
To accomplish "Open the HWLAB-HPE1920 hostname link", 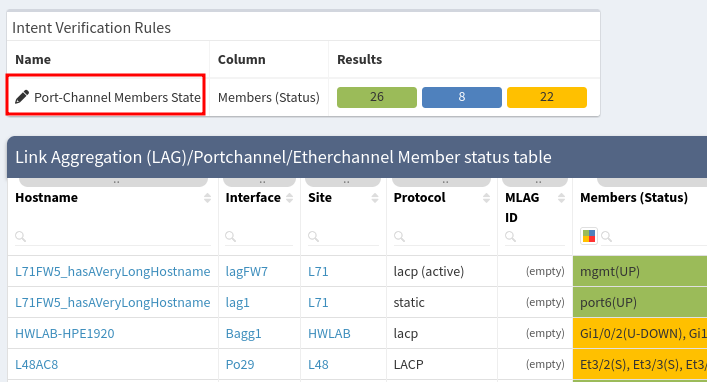I will click(65, 333).
